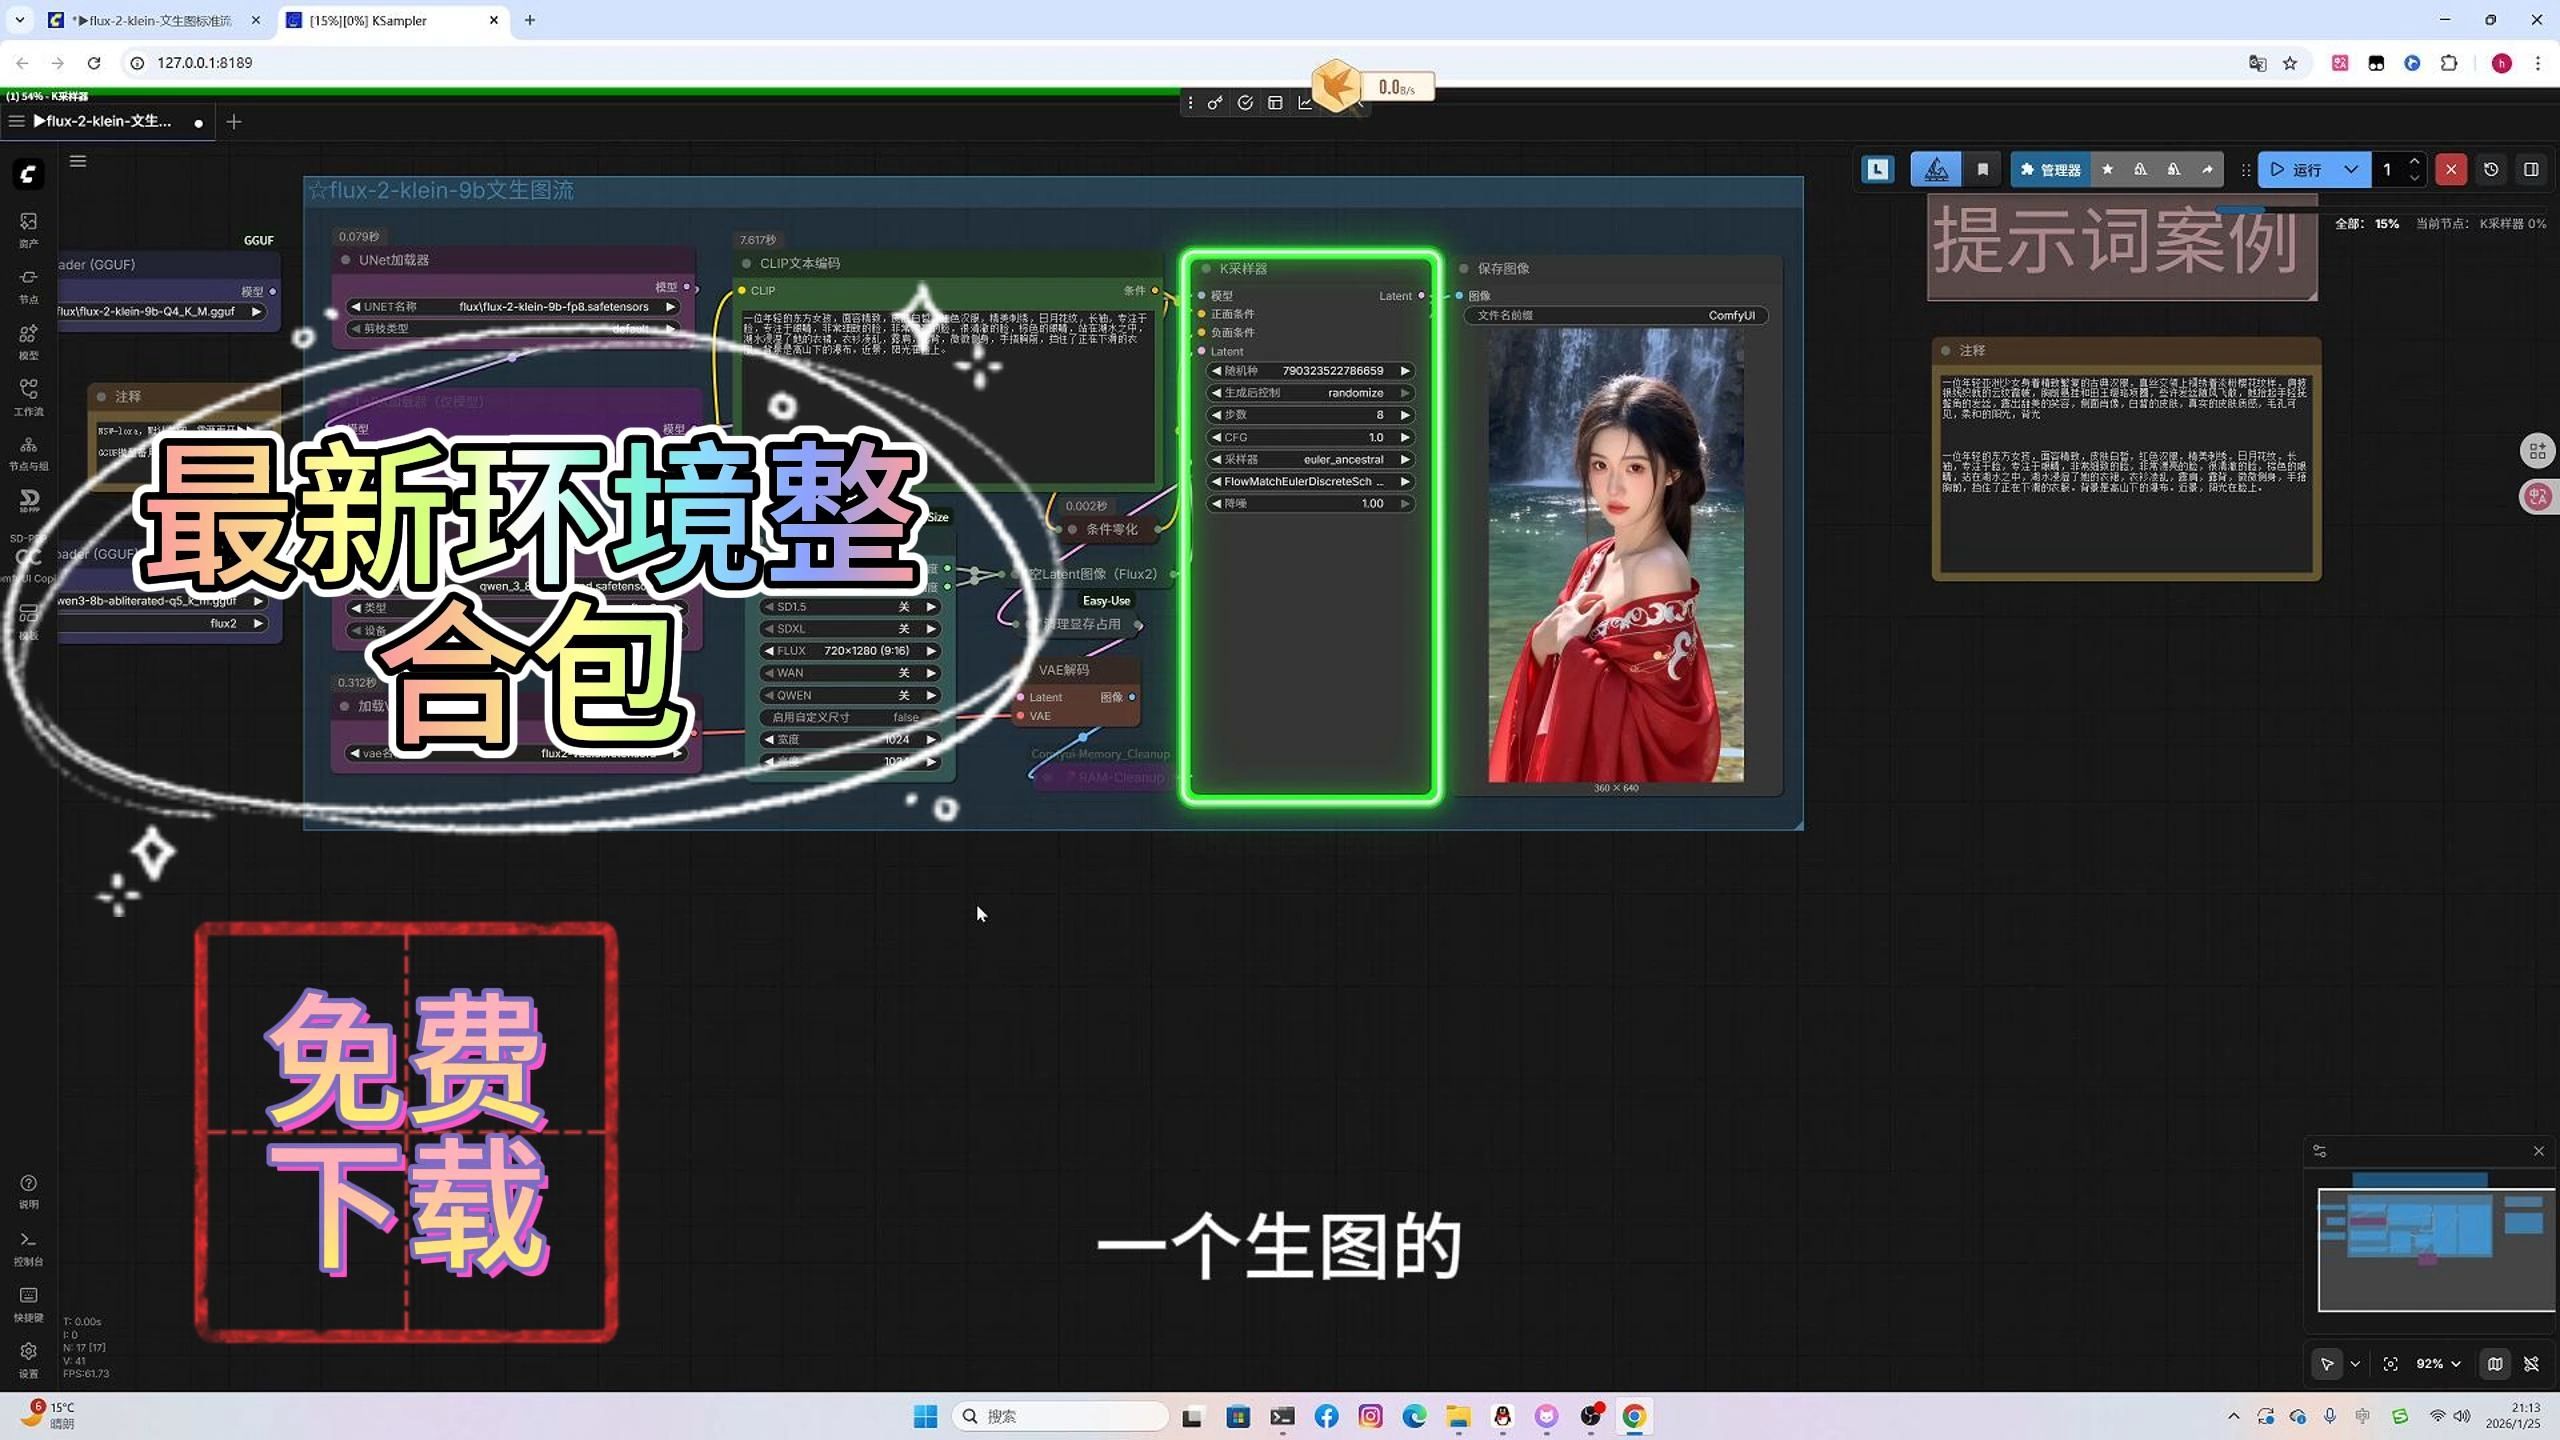Expand the Run button dropdown arrow
Screen dimensions: 2560x1440
click(x=2351, y=170)
